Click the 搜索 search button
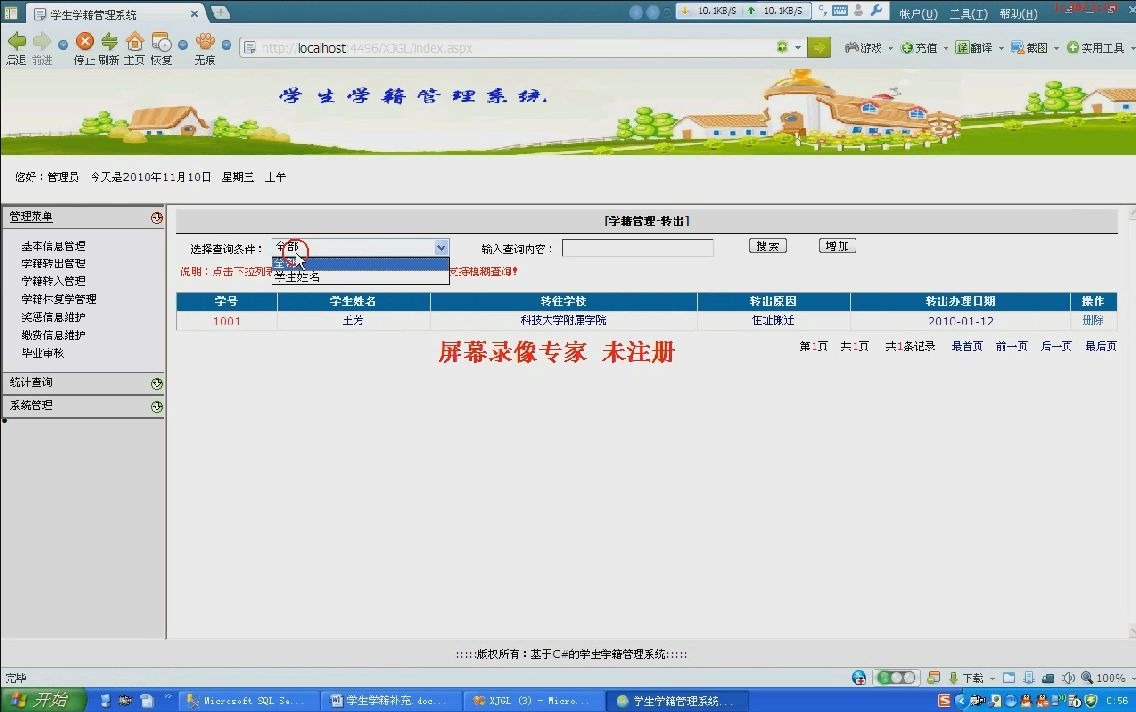The height and width of the screenshot is (712, 1136). coord(767,245)
